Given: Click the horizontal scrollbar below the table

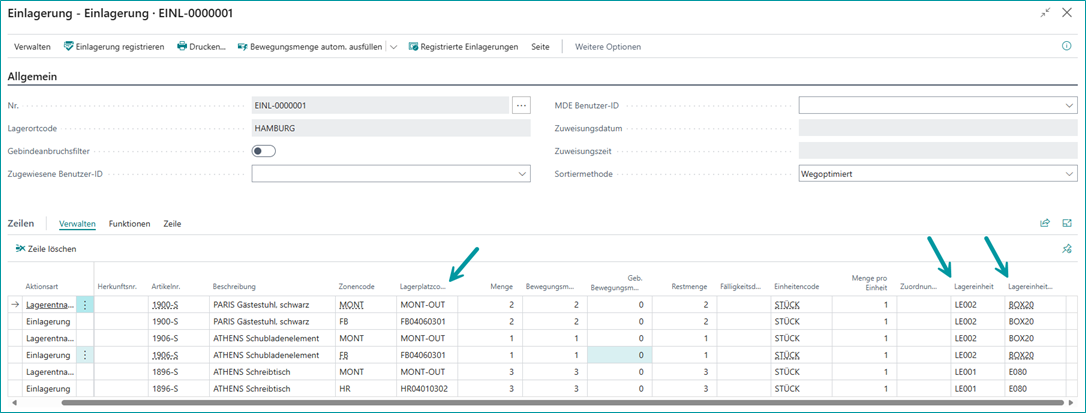Looking at the screenshot, I should [500, 403].
